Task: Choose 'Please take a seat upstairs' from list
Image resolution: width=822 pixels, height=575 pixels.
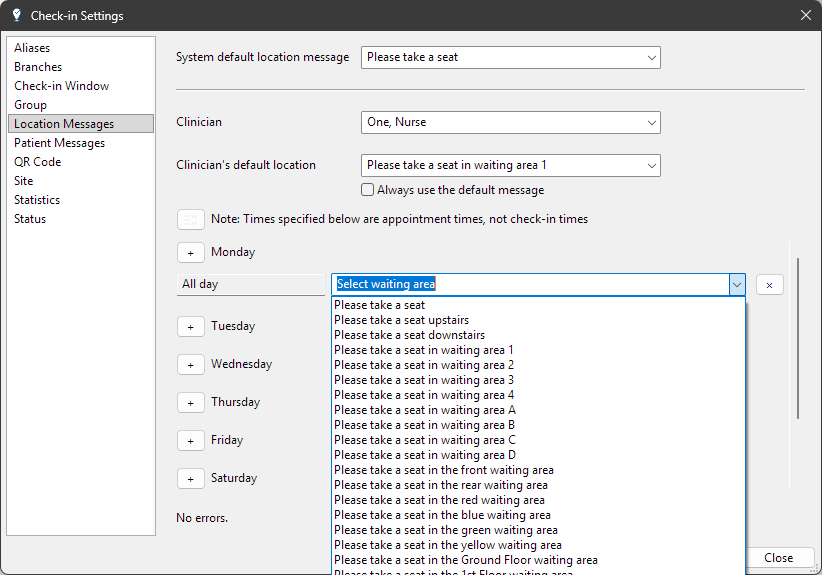Action: (401, 320)
